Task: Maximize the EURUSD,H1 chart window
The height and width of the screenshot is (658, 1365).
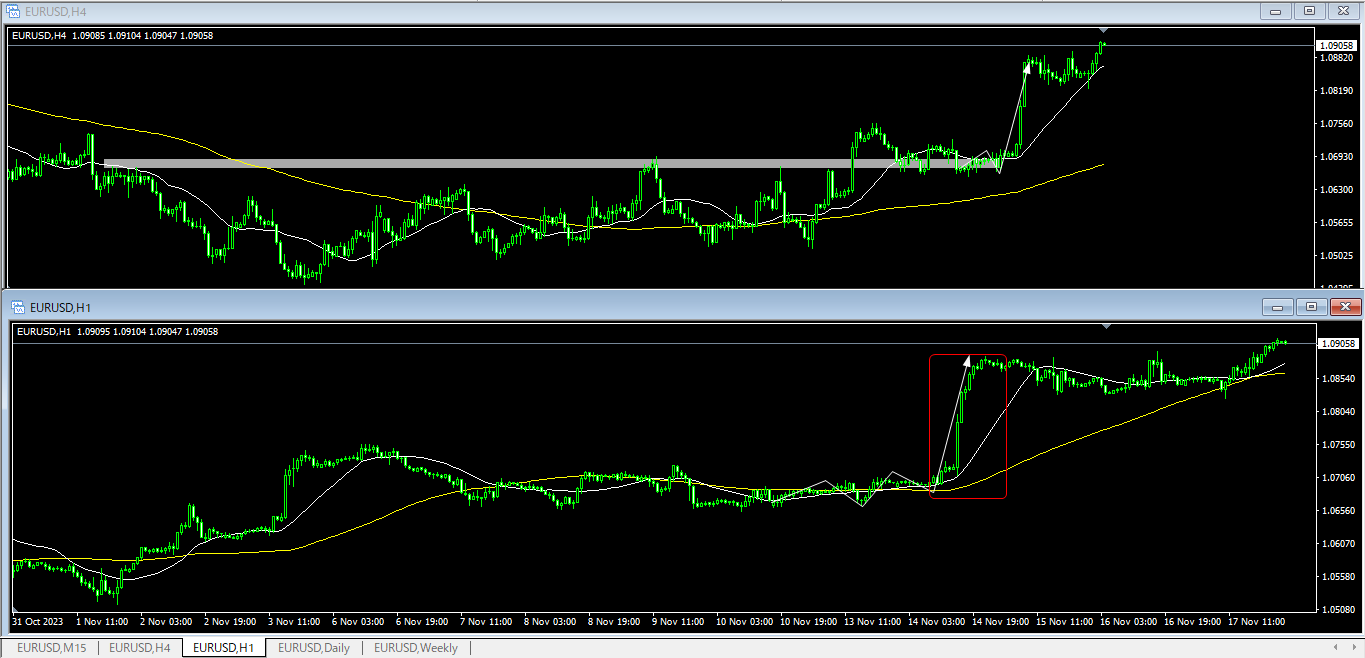Action: (x=1311, y=307)
